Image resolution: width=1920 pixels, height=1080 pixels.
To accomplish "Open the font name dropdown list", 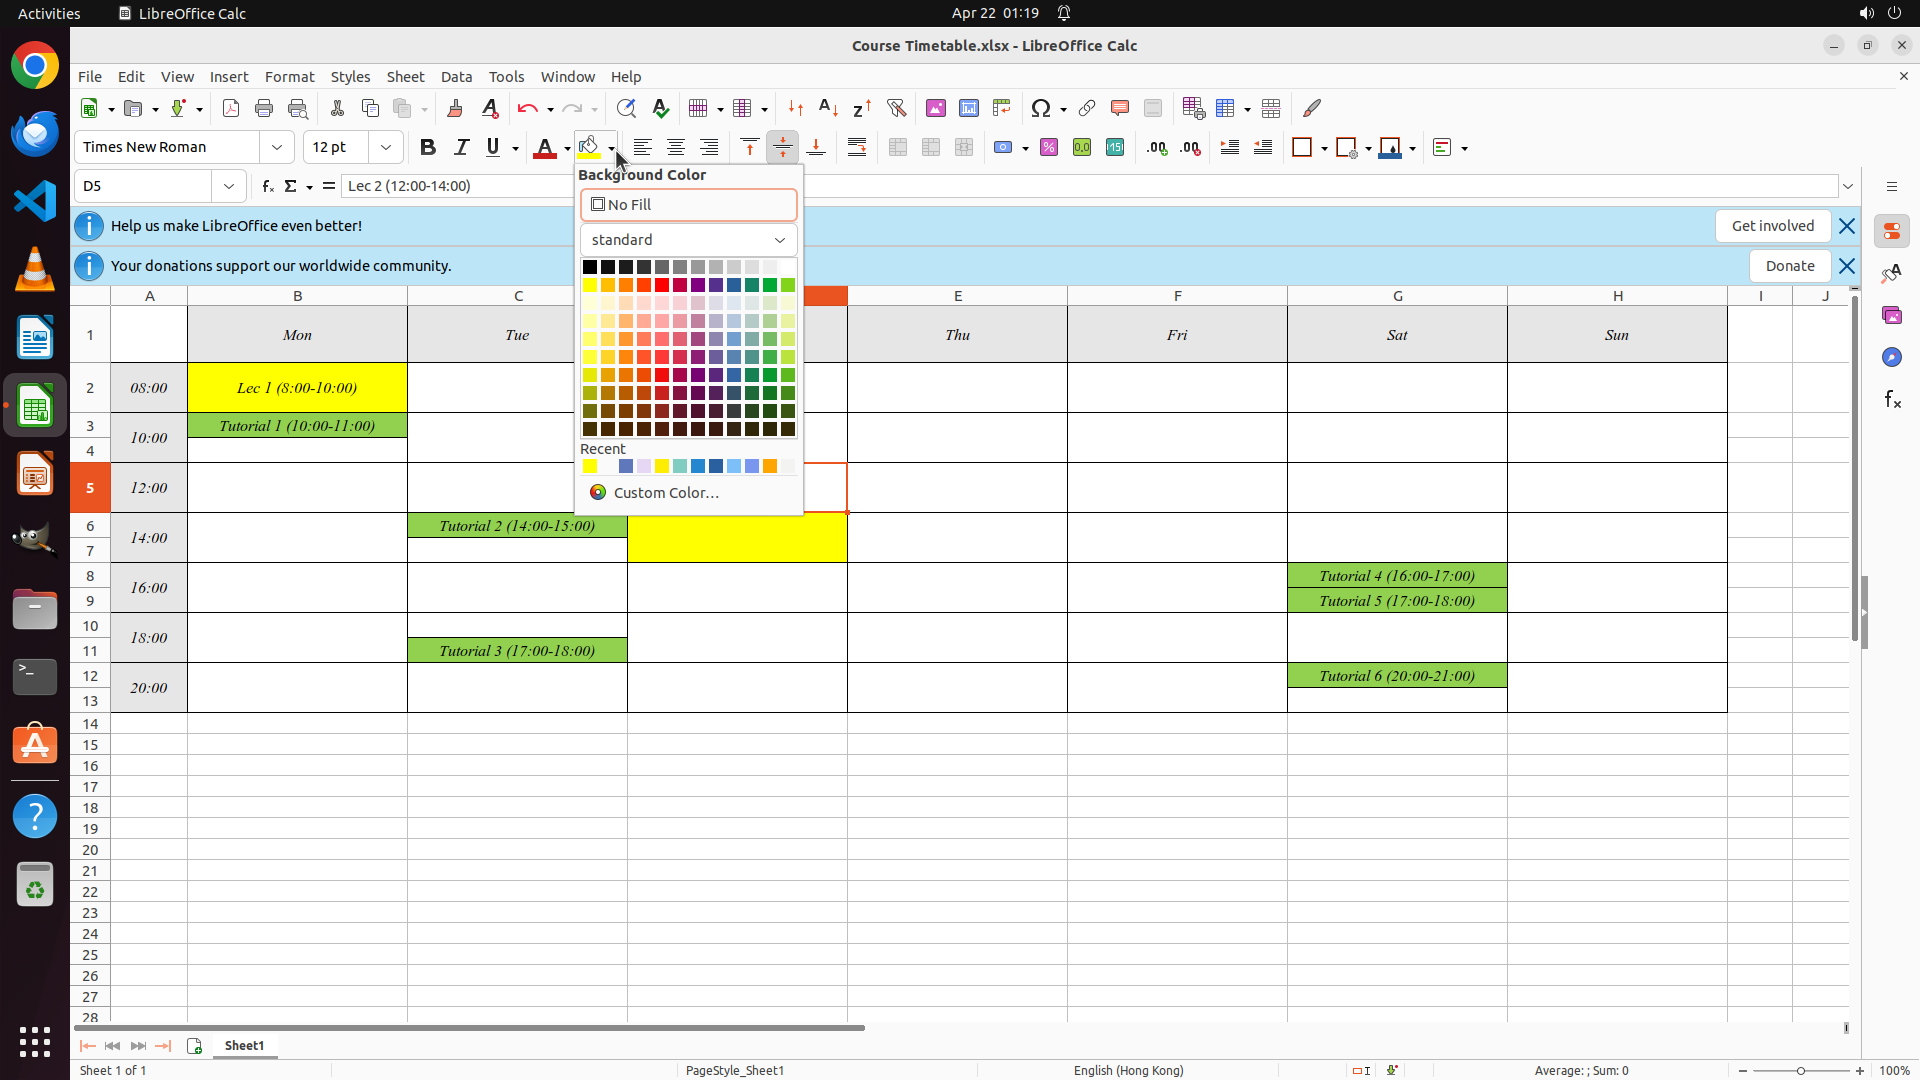I will 277,147.
